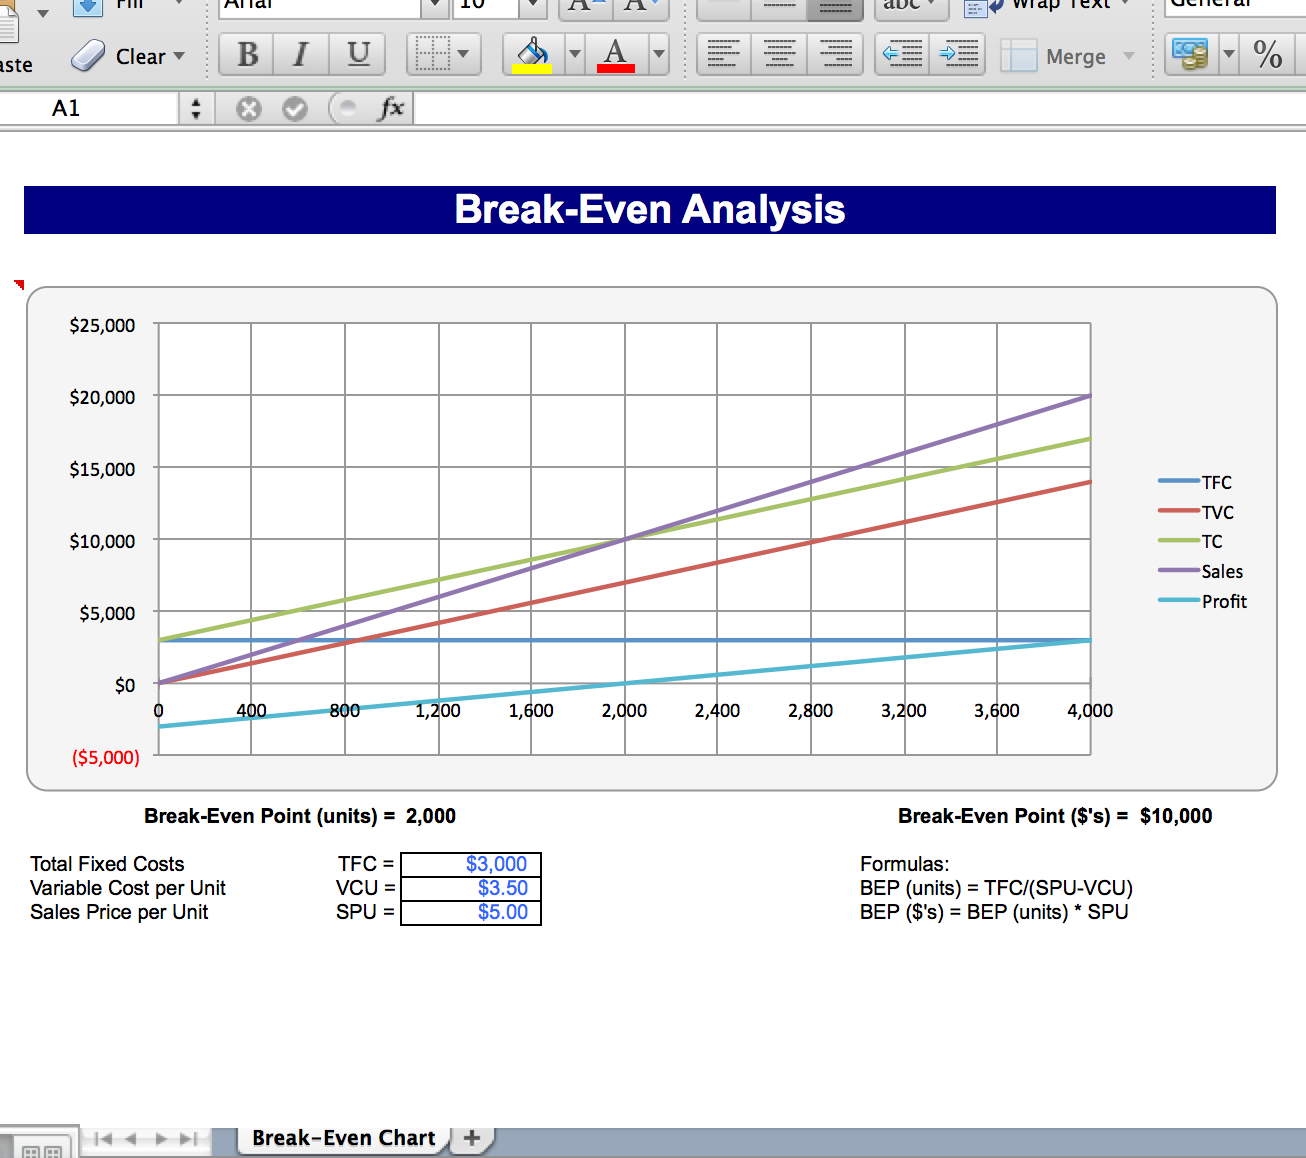Screen dimensions: 1306x1158
Task: Open the Merge dropdown arrow
Action: click(x=1129, y=56)
